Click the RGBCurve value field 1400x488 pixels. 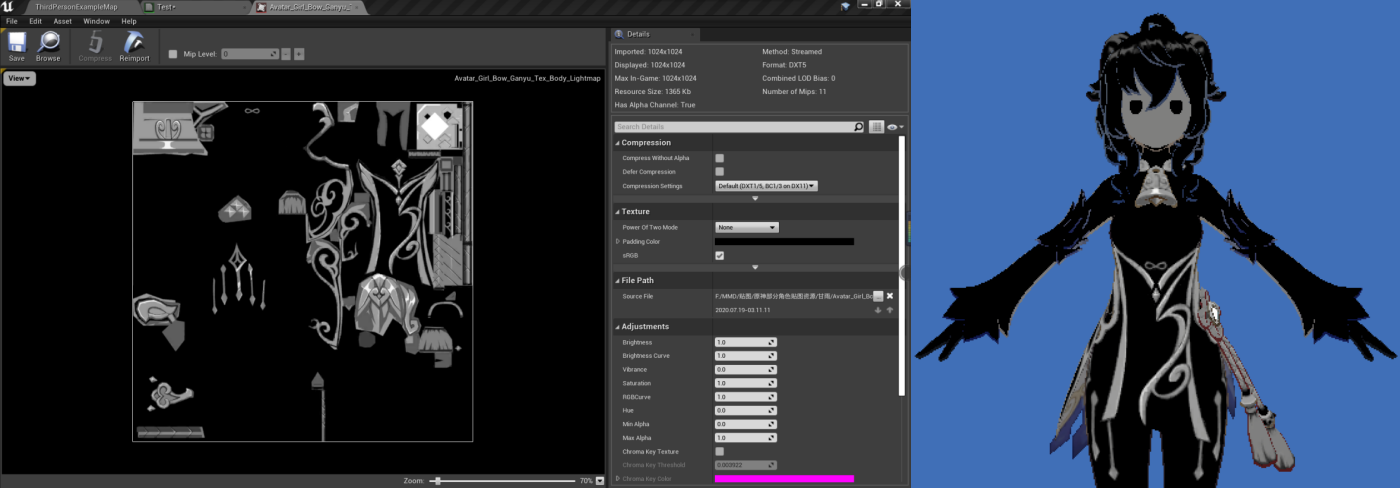(x=746, y=397)
